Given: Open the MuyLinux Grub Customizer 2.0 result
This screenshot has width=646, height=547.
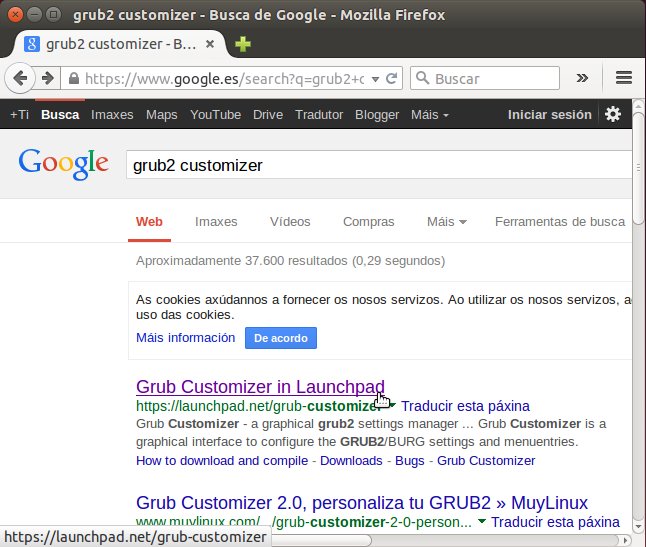Looking at the screenshot, I should coord(362,503).
